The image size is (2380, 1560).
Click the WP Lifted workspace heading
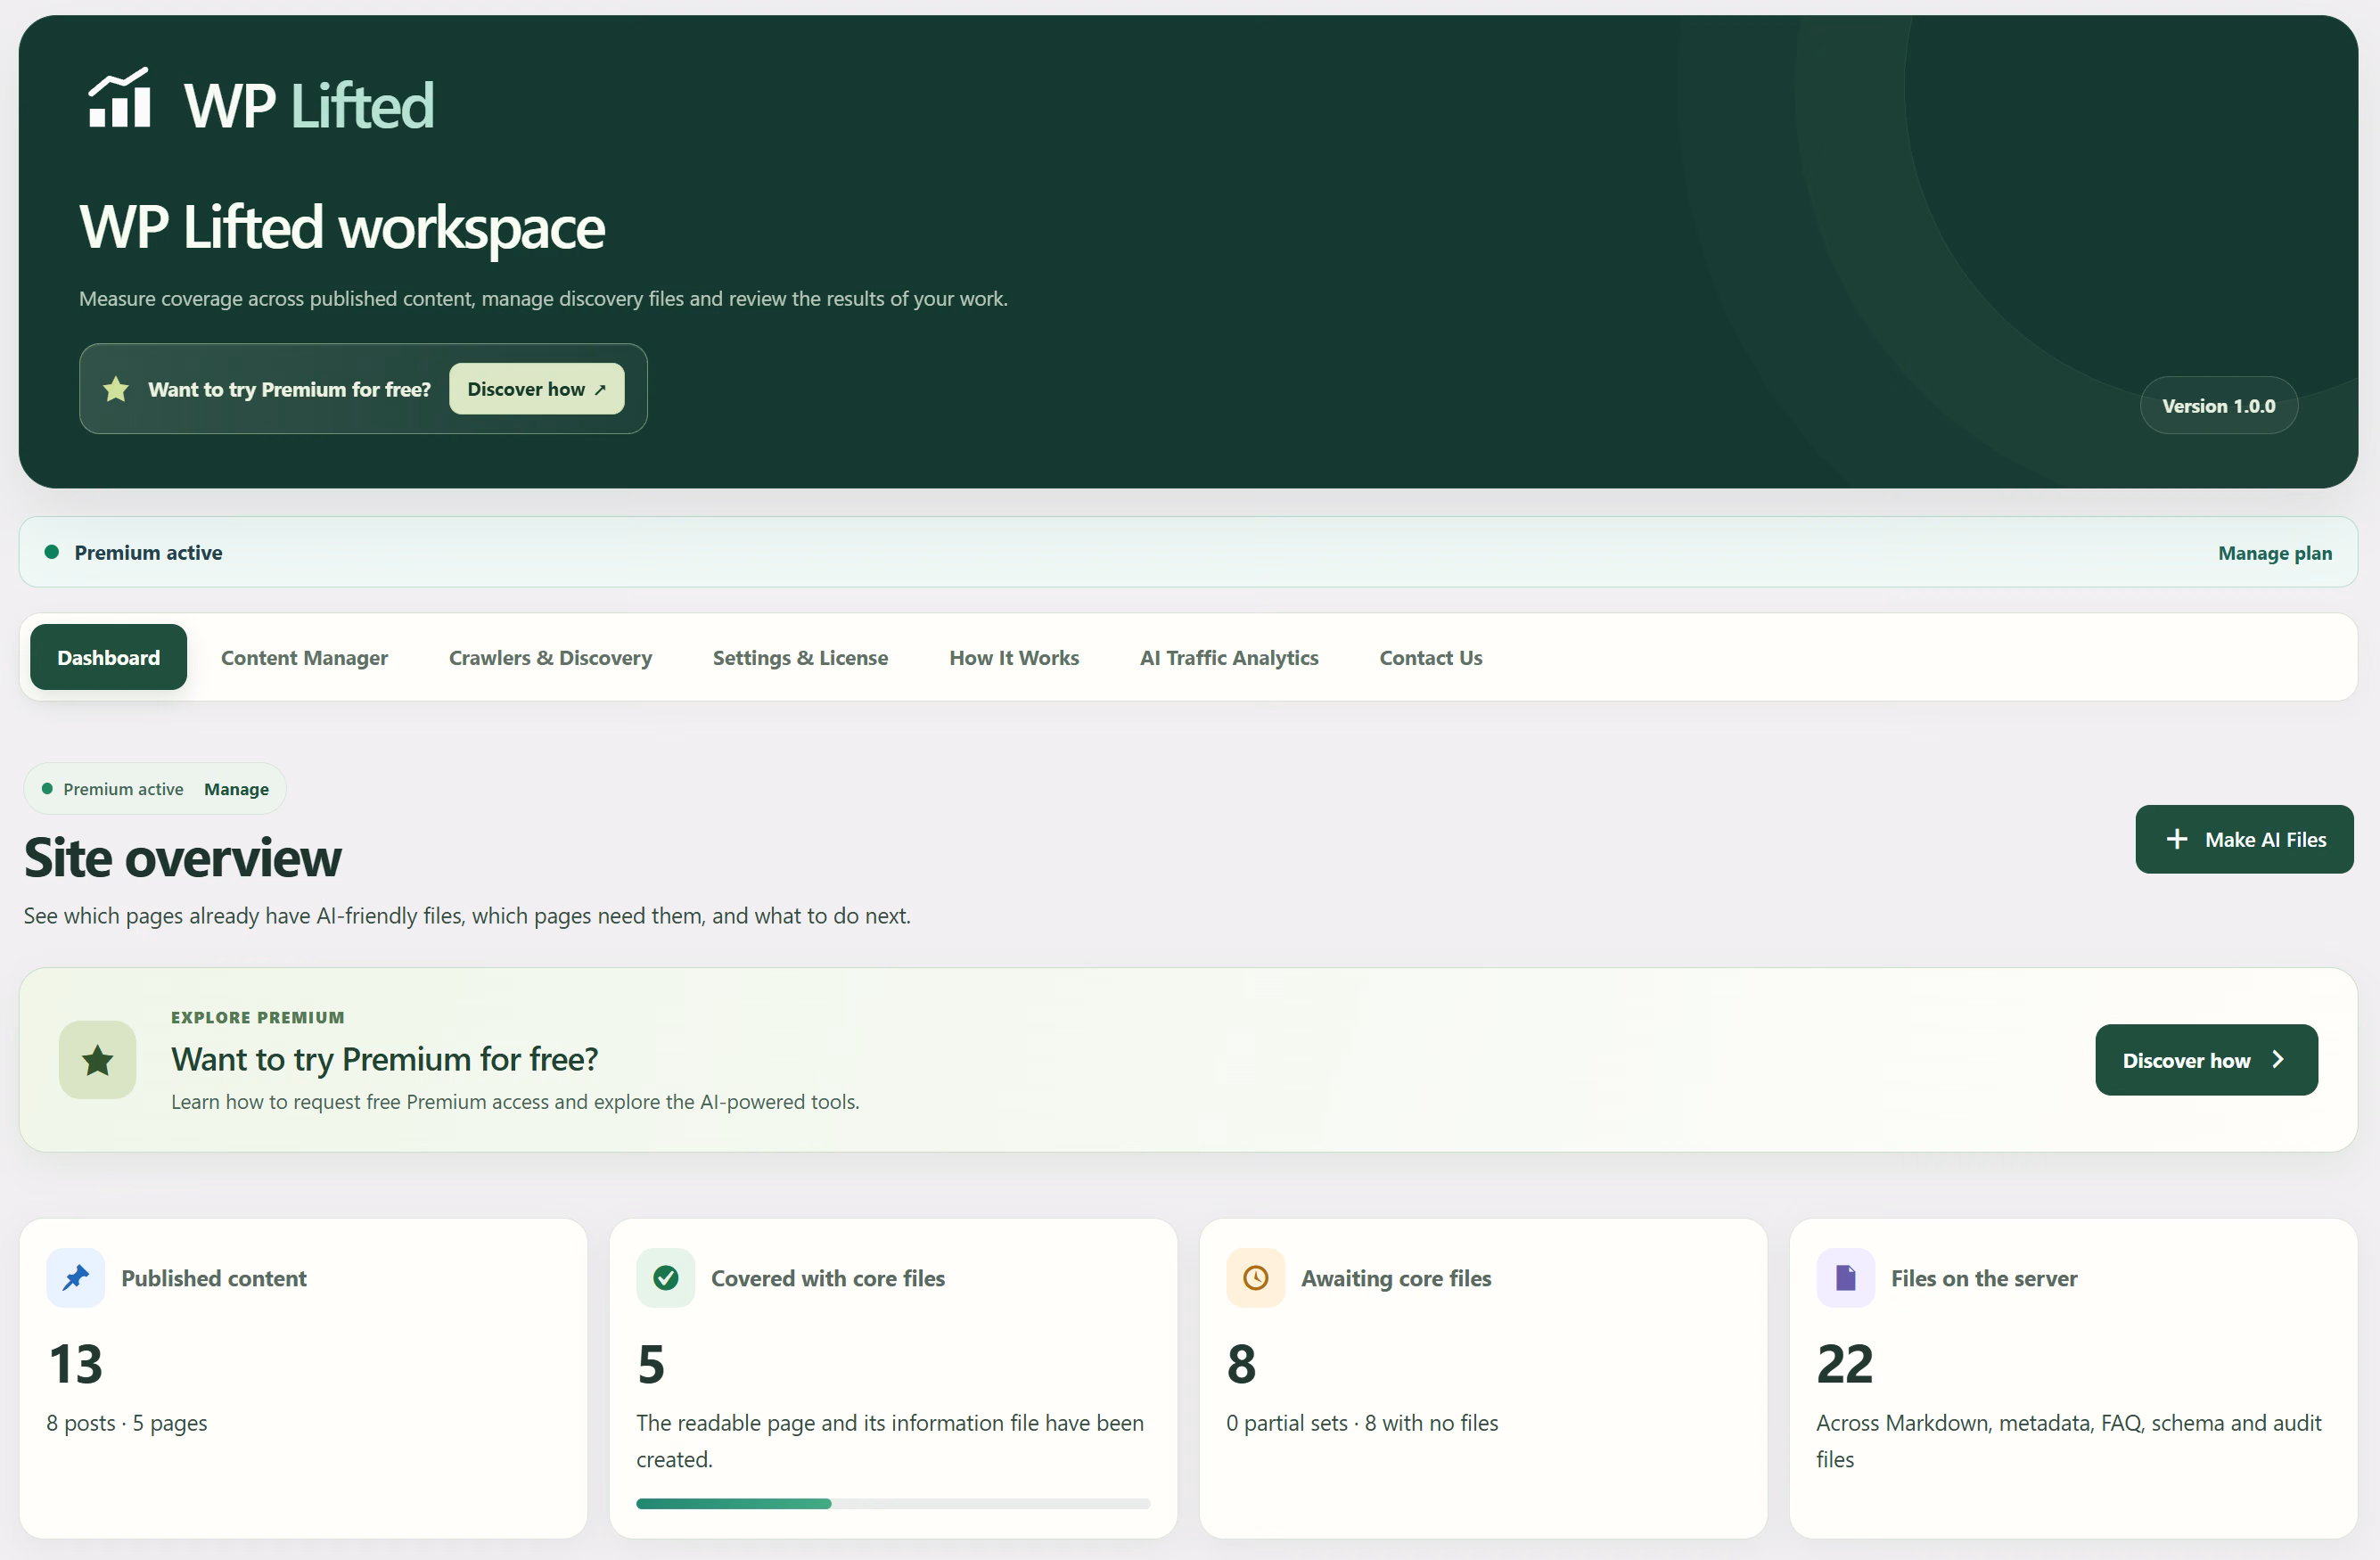click(342, 228)
